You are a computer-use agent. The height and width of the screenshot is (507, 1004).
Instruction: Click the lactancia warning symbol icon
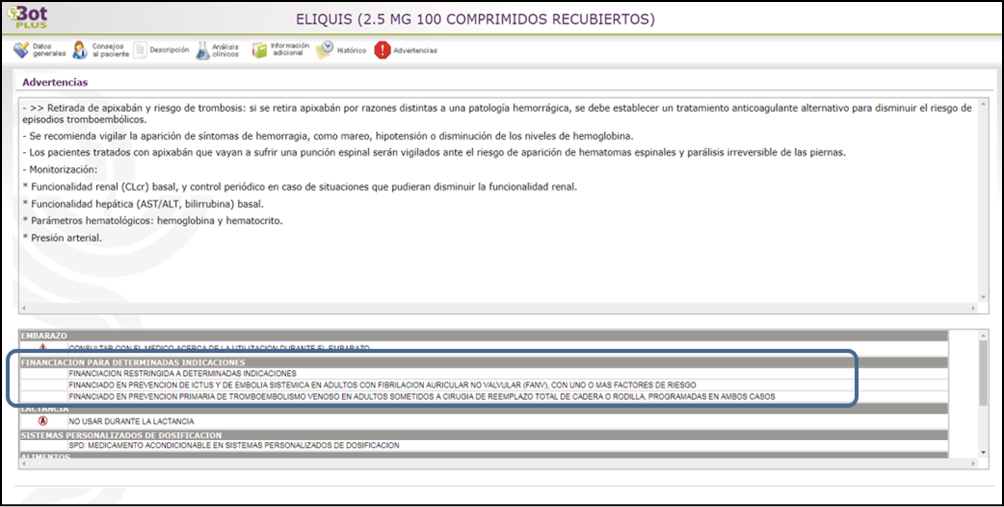click(x=43, y=421)
